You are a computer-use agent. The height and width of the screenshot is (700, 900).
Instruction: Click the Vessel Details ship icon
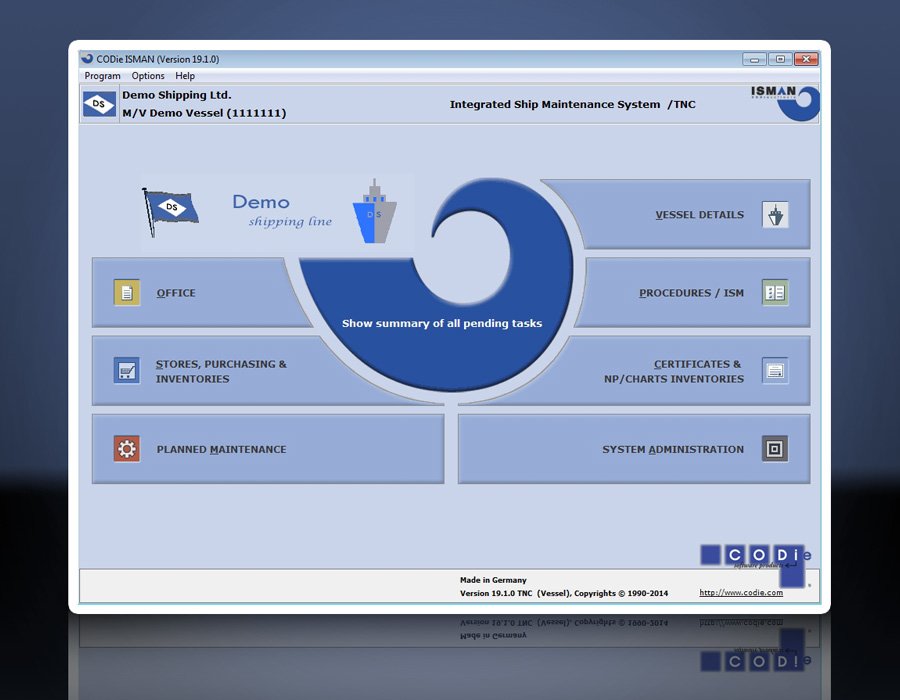pyautogui.click(x=775, y=215)
